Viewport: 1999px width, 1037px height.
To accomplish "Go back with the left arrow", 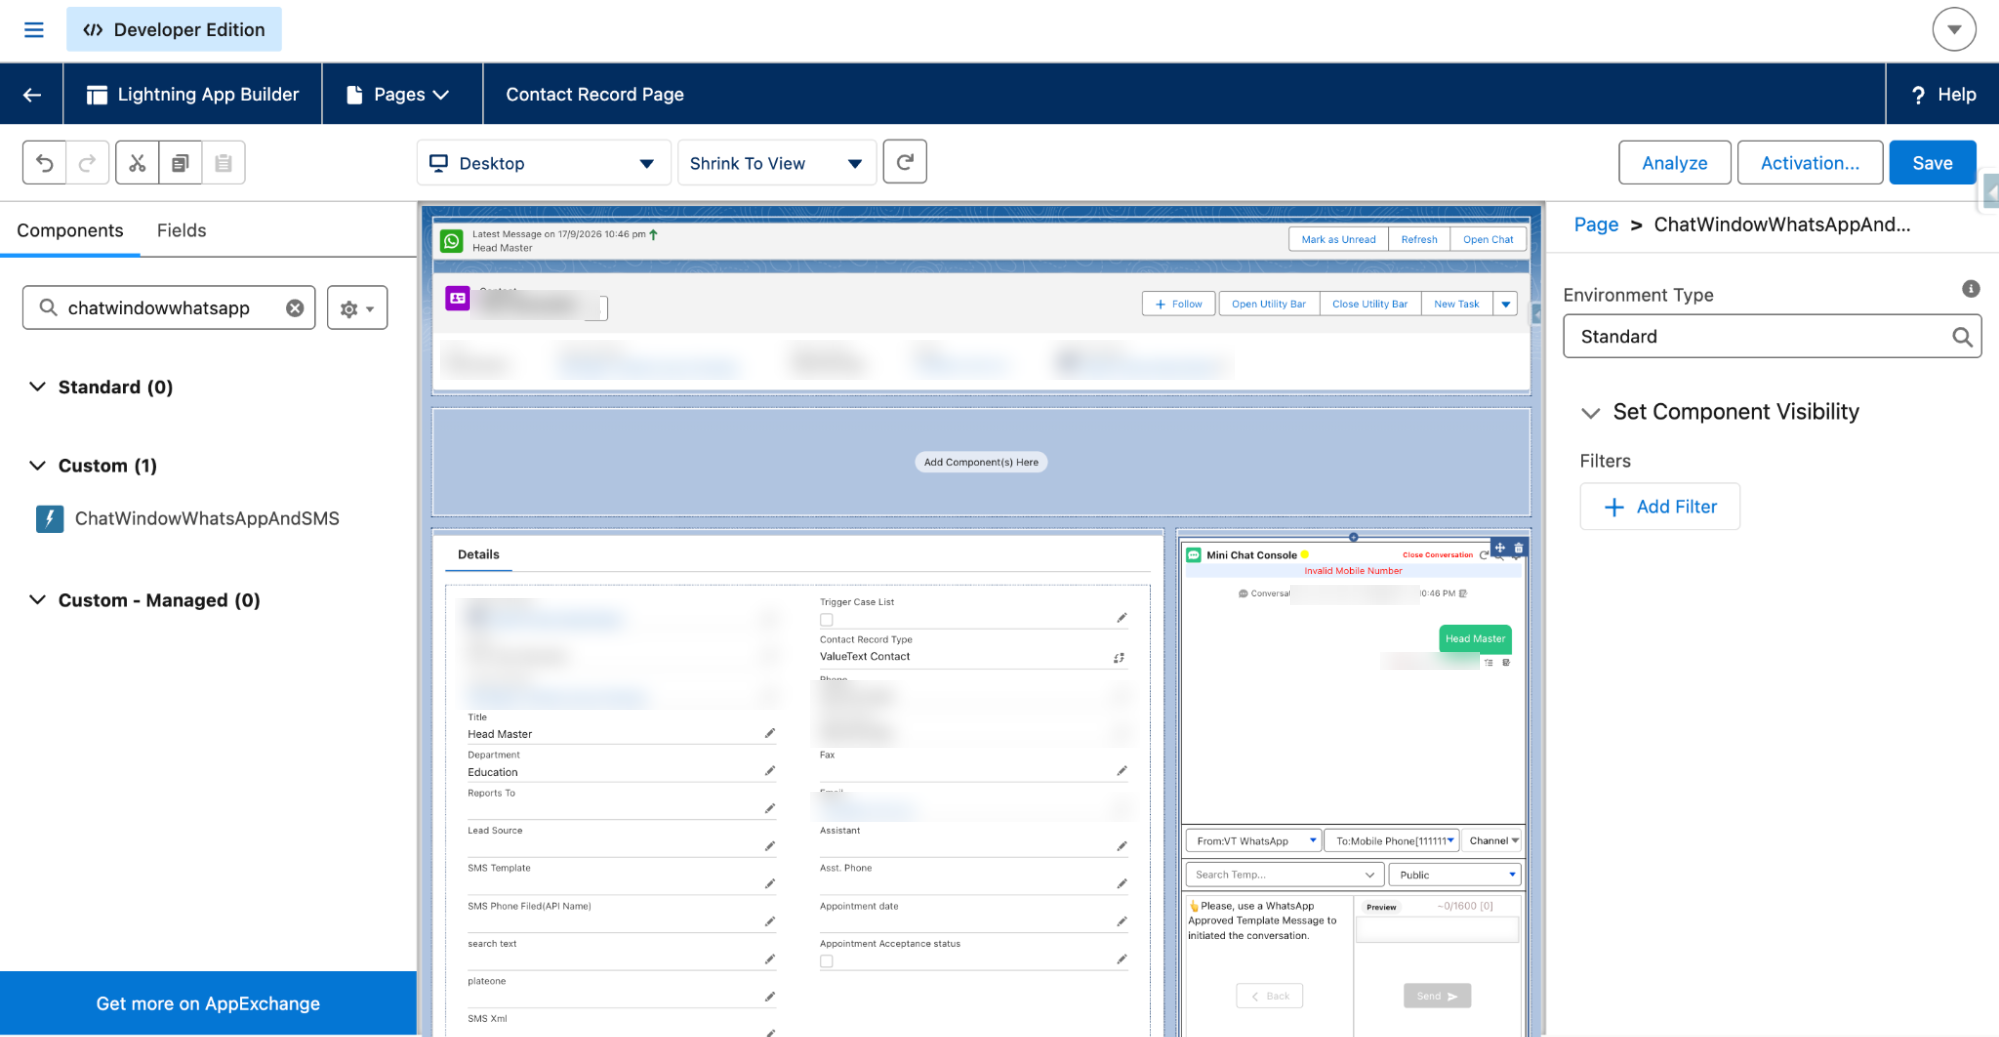I will click(x=32, y=94).
